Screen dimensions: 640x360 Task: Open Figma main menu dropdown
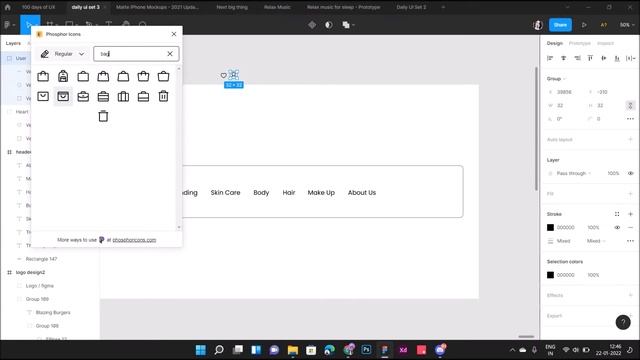click(9, 25)
